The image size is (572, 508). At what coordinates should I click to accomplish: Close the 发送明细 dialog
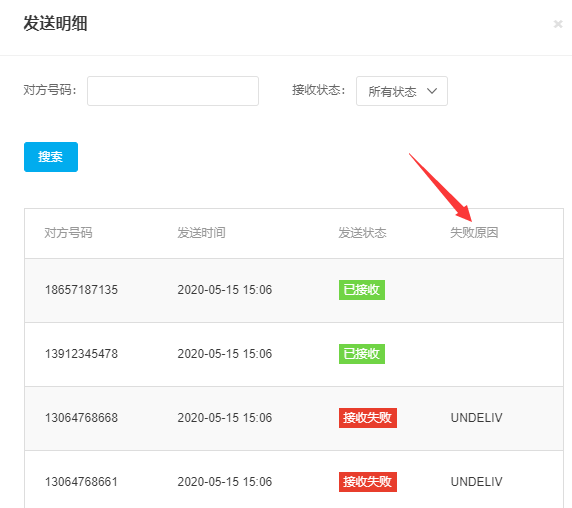click(558, 24)
